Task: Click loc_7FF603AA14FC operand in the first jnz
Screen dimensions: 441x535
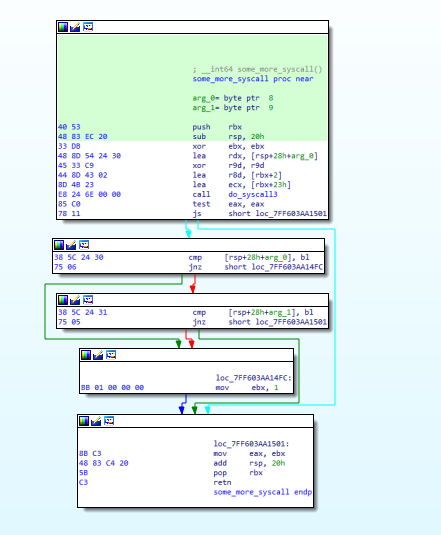Action: tap(287, 267)
